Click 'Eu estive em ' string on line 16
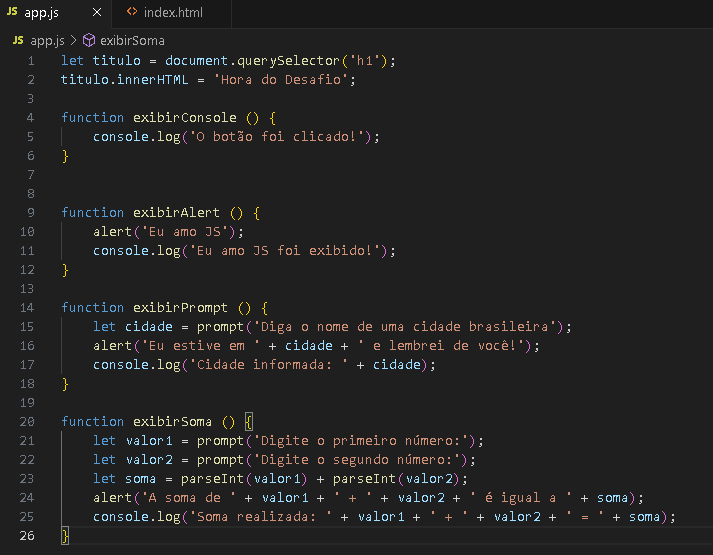The height and width of the screenshot is (555, 713). pyautogui.click(x=201, y=346)
